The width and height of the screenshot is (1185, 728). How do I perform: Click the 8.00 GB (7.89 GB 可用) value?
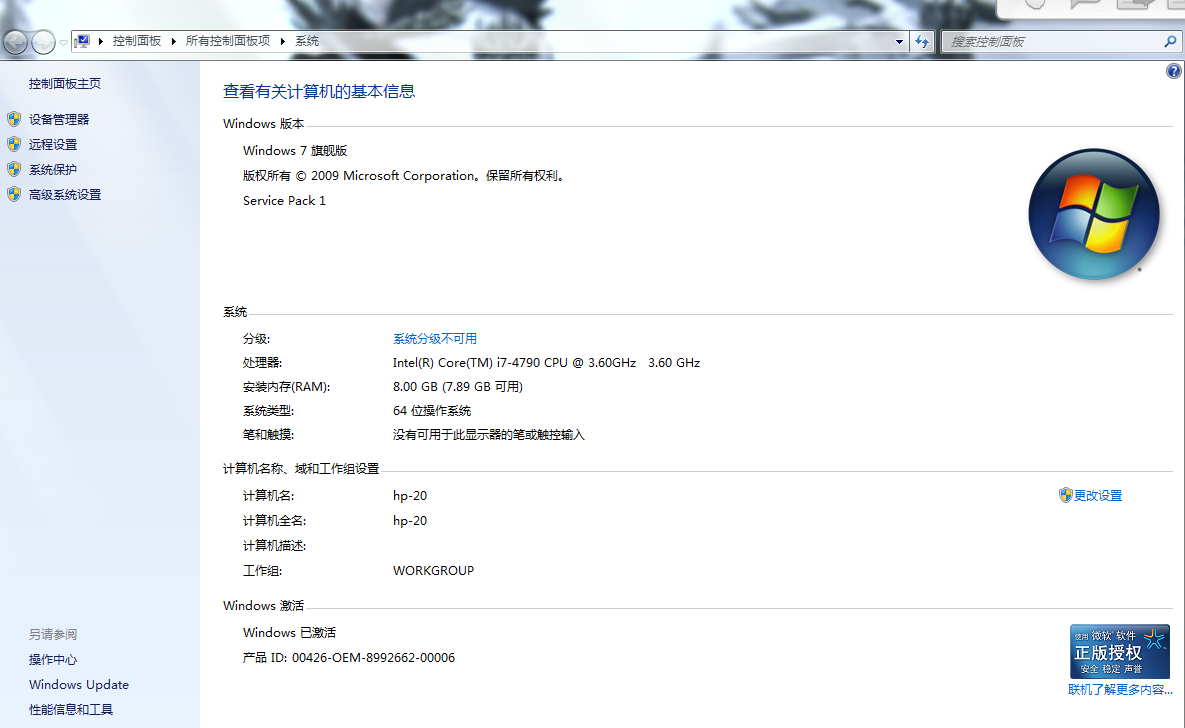(x=458, y=386)
